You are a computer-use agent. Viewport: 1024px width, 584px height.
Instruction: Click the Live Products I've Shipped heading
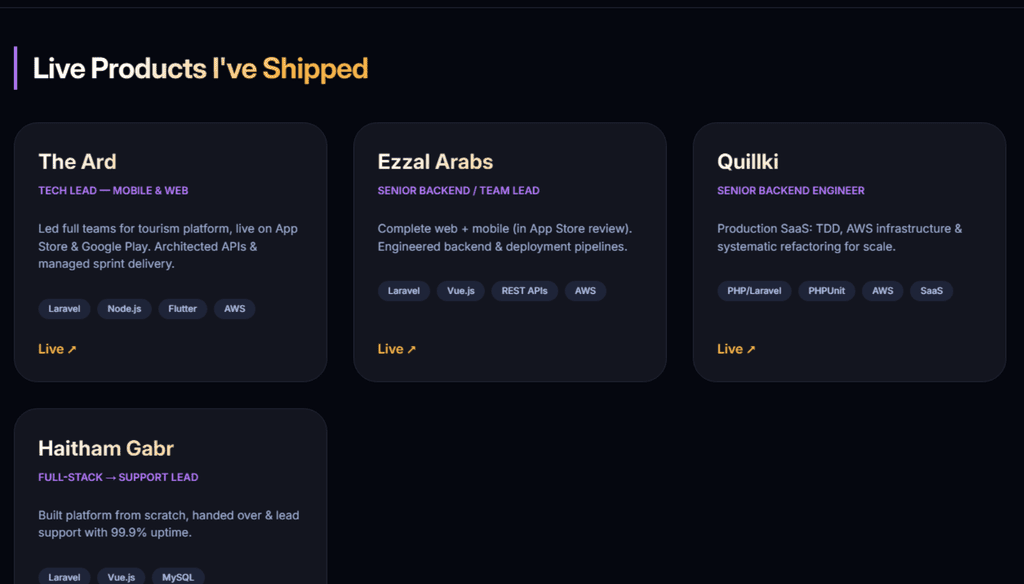tap(200, 68)
